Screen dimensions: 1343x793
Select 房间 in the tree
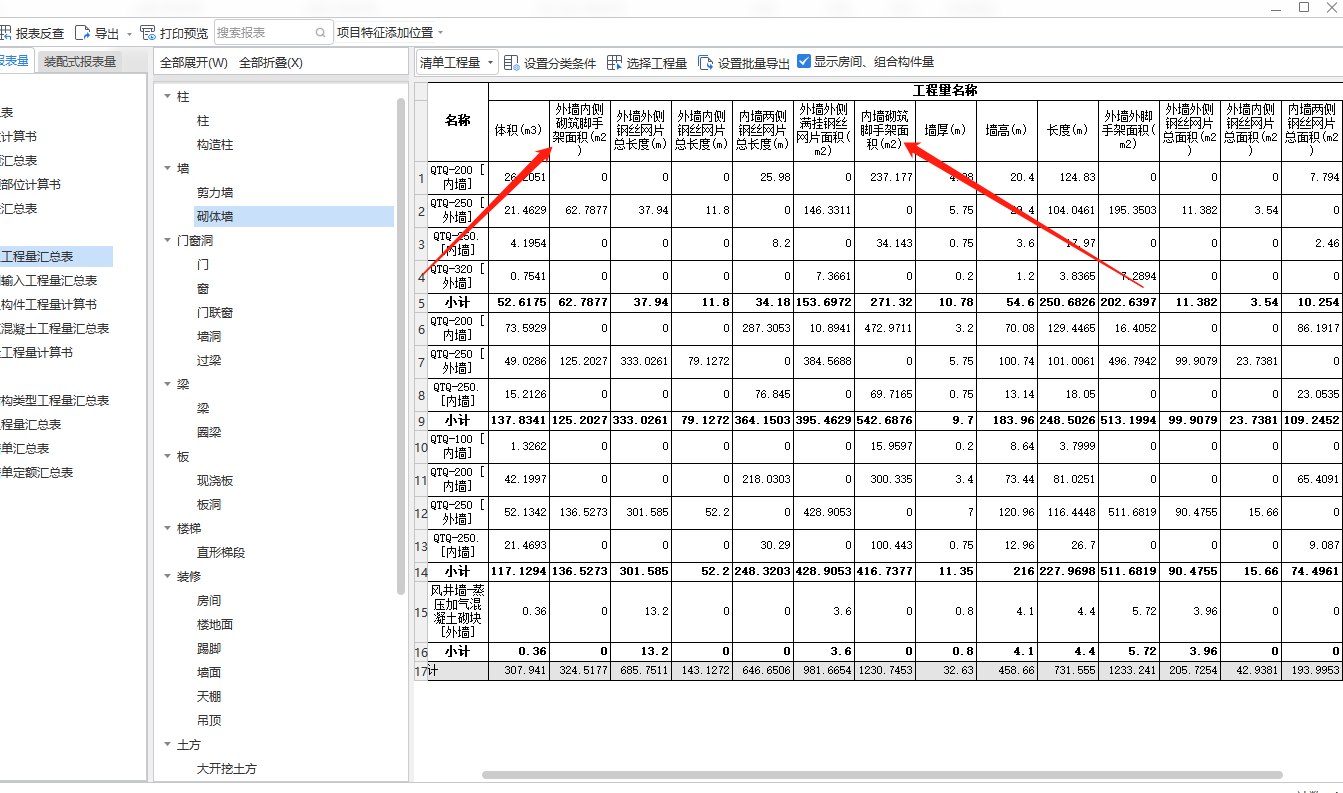(x=209, y=601)
